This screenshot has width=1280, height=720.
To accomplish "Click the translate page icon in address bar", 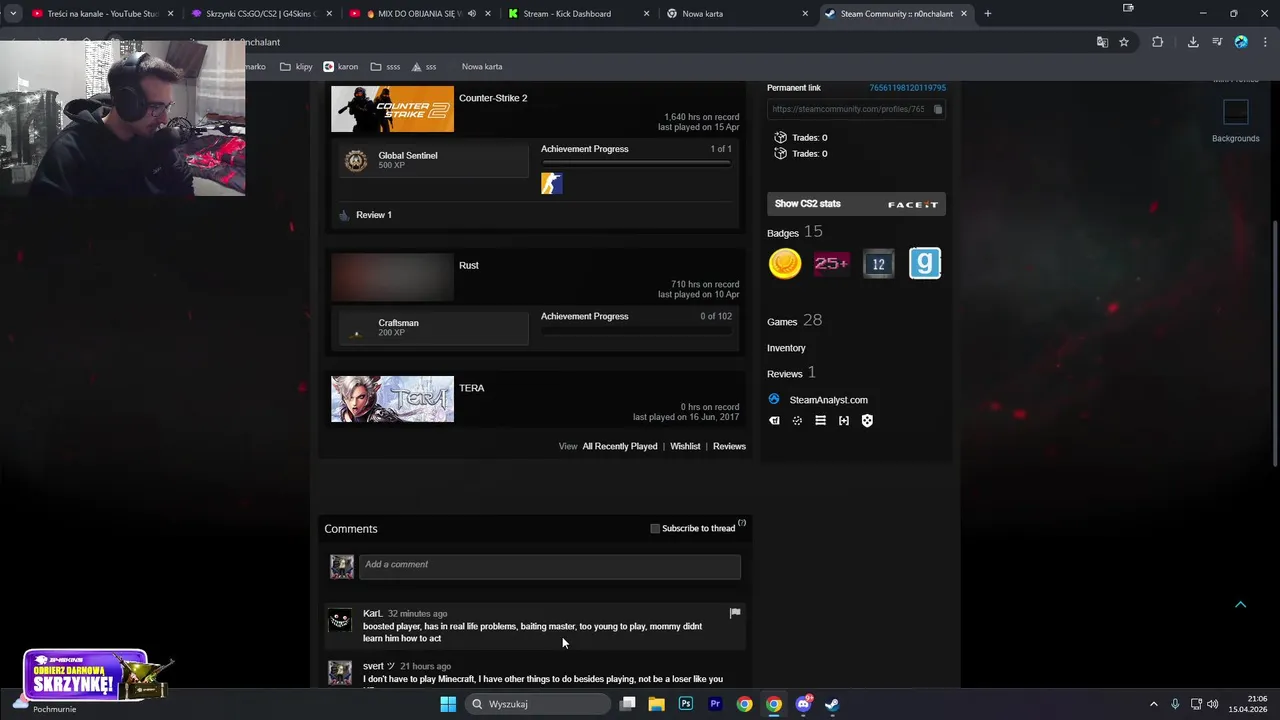I will pos(1102,42).
